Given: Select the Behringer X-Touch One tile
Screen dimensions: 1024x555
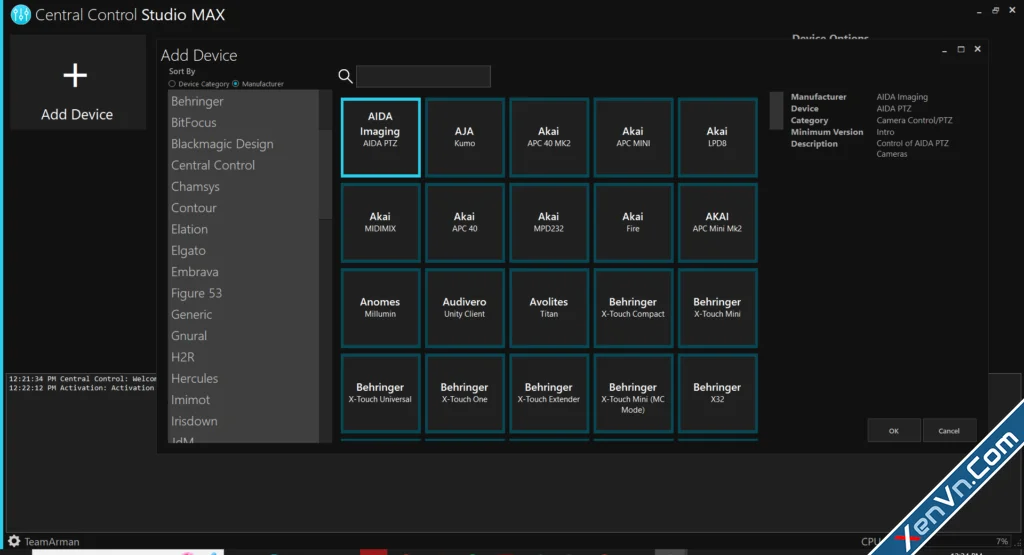Looking at the screenshot, I should [x=464, y=394].
